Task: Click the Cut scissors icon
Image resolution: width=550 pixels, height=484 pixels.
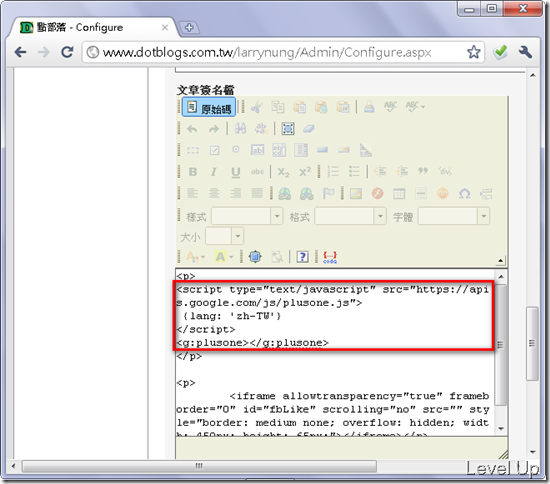Action: pyautogui.click(x=257, y=107)
